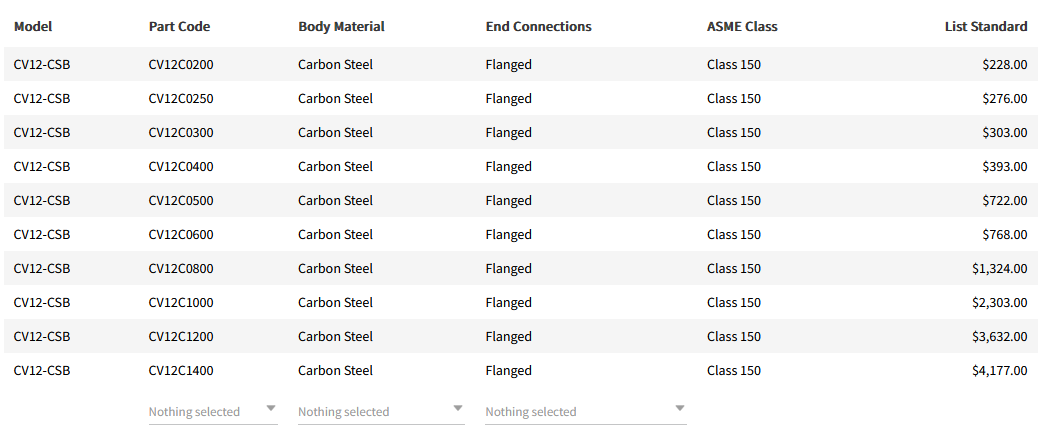Click Class 150 in the CV12C0600 row
Viewport: 1040px width, 441px height.
(x=733, y=235)
